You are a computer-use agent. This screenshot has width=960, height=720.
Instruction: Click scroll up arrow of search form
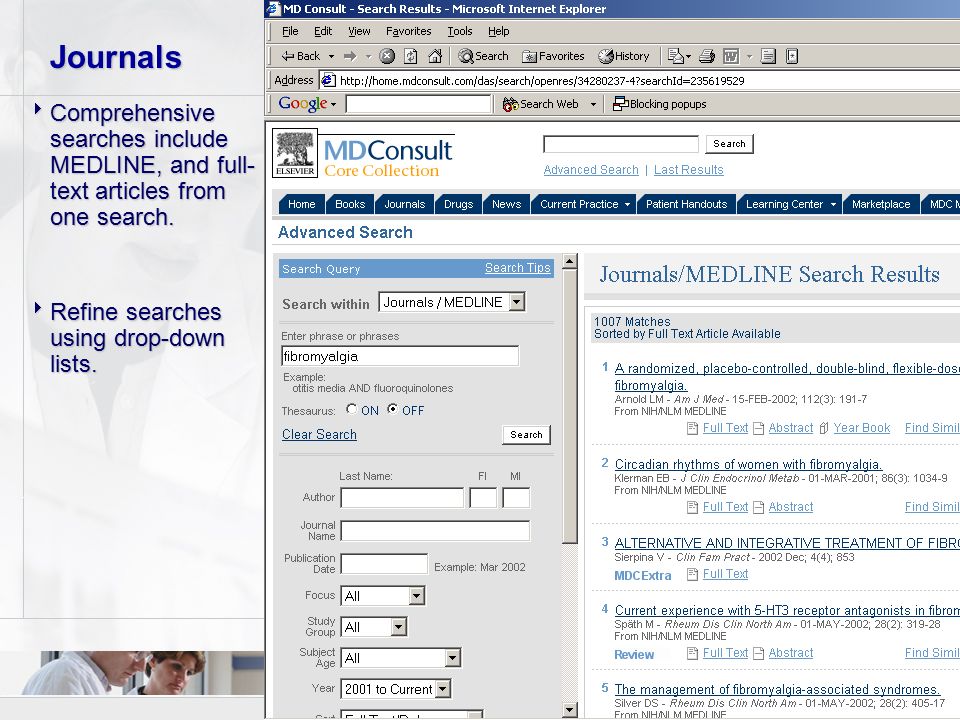pos(569,261)
